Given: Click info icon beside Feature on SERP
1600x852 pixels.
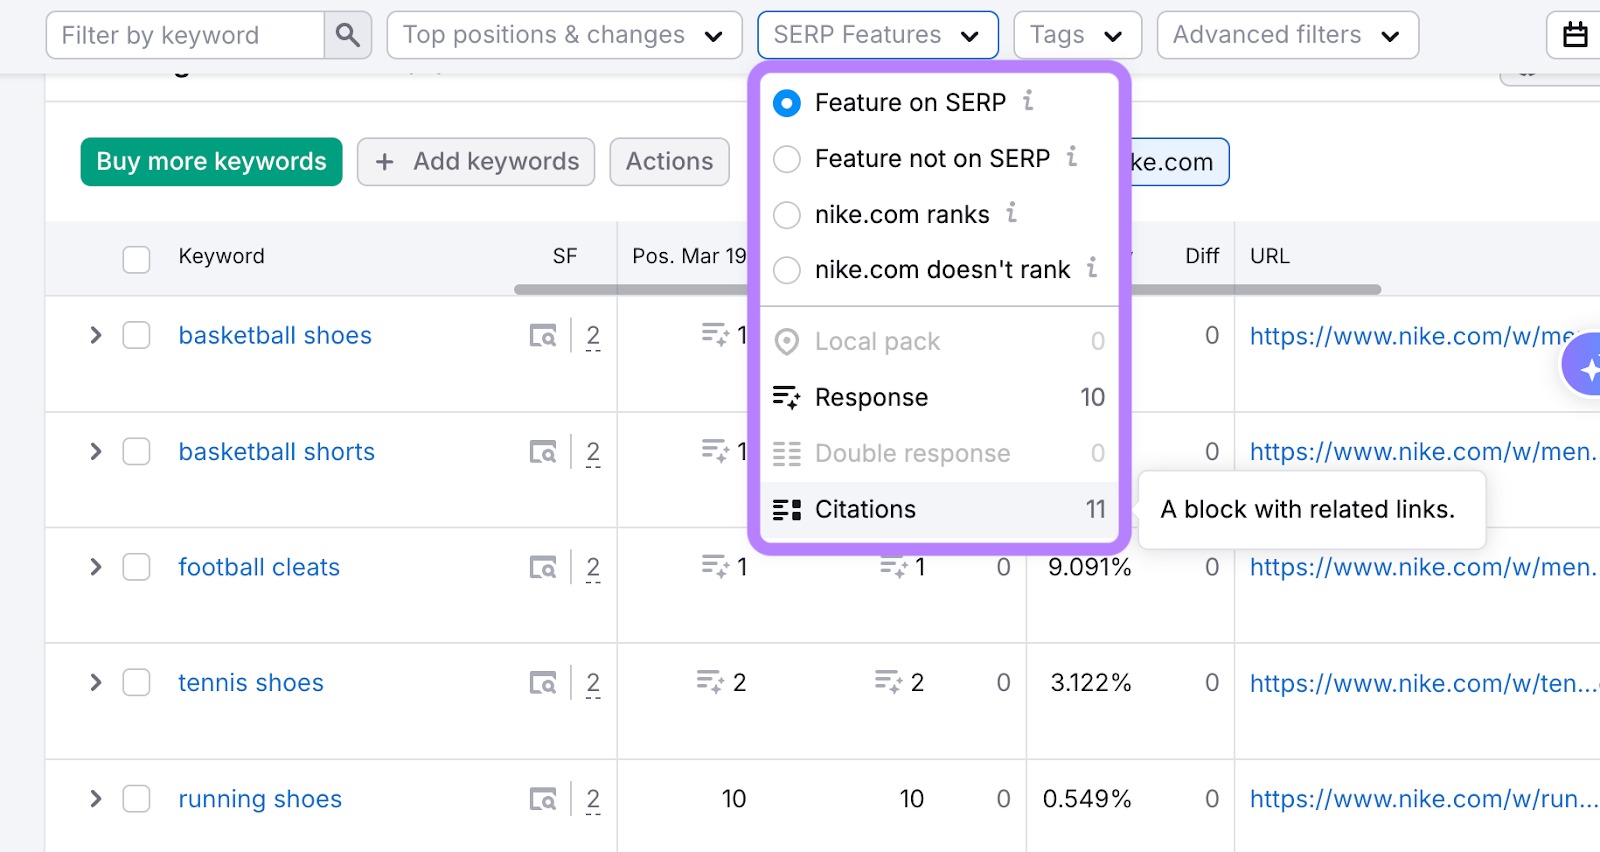Looking at the screenshot, I should tap(1027, 101).
